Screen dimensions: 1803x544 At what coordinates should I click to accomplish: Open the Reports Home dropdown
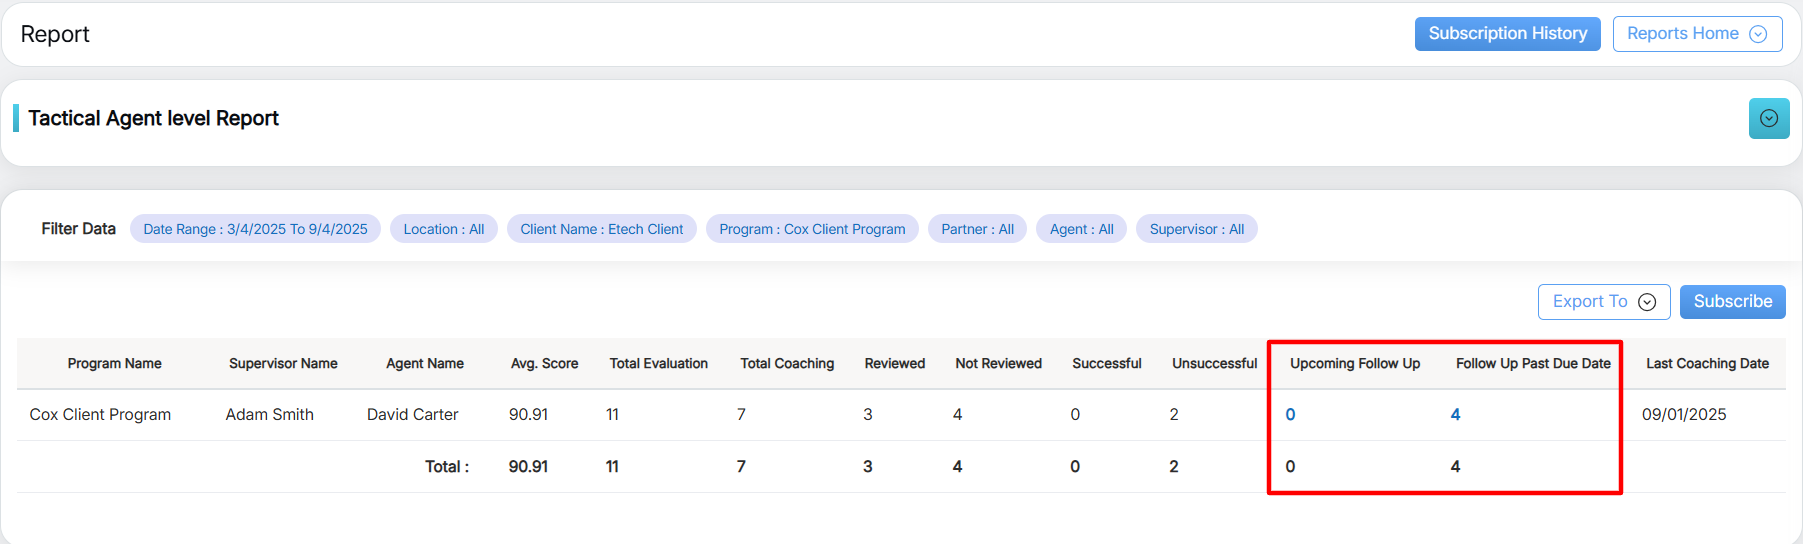click(1696, 34)
